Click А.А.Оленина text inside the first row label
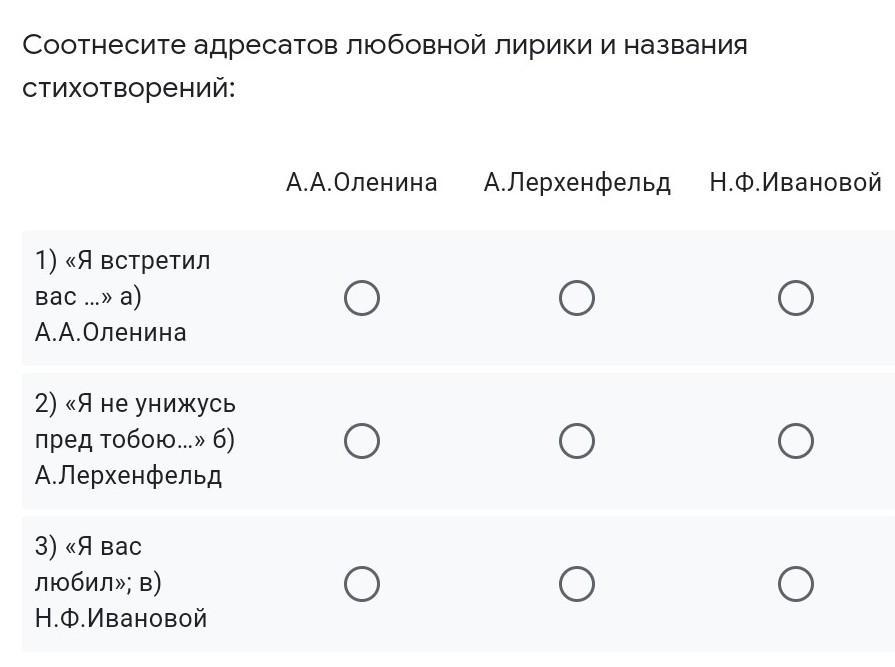 tap(111, 332)
